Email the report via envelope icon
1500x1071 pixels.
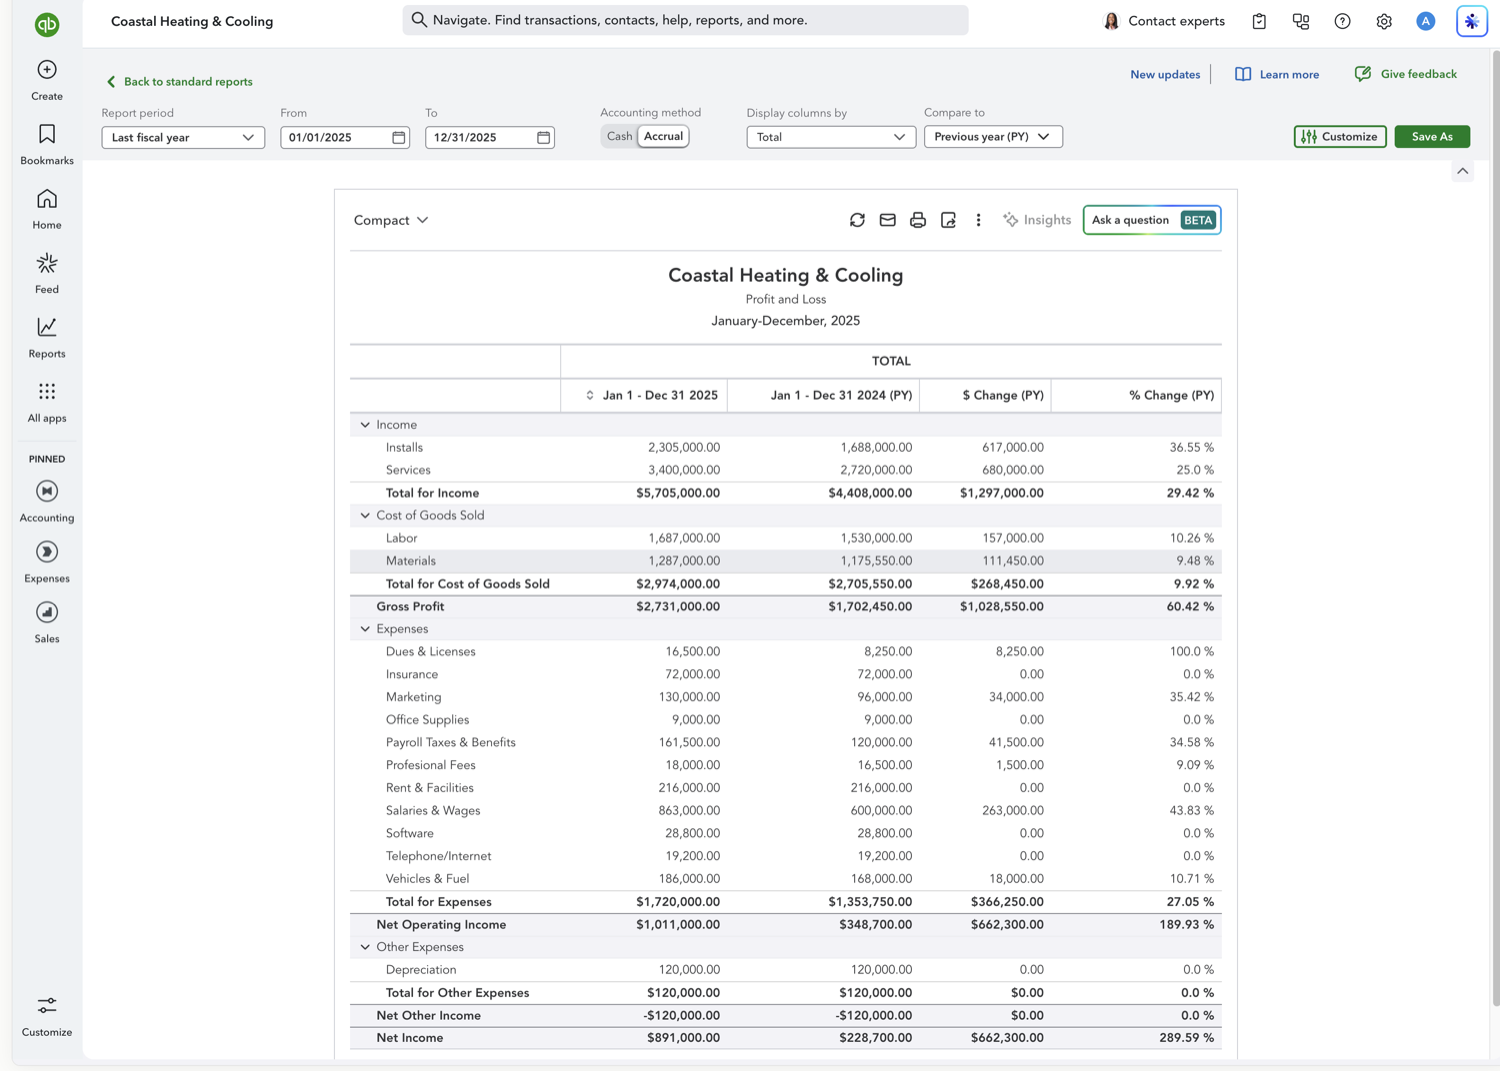887,220
